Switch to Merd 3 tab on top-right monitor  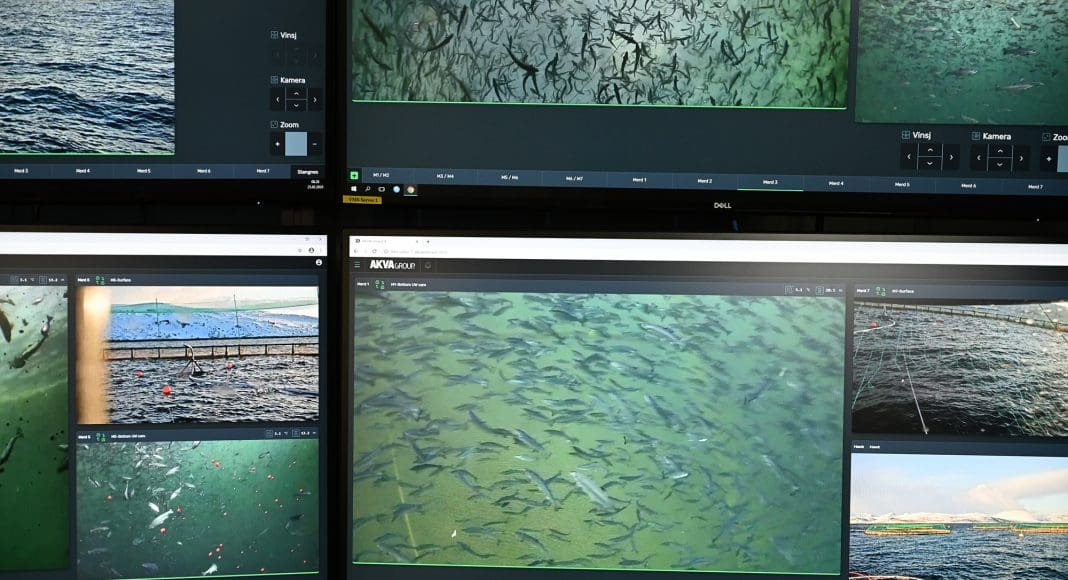pos(770,182)
